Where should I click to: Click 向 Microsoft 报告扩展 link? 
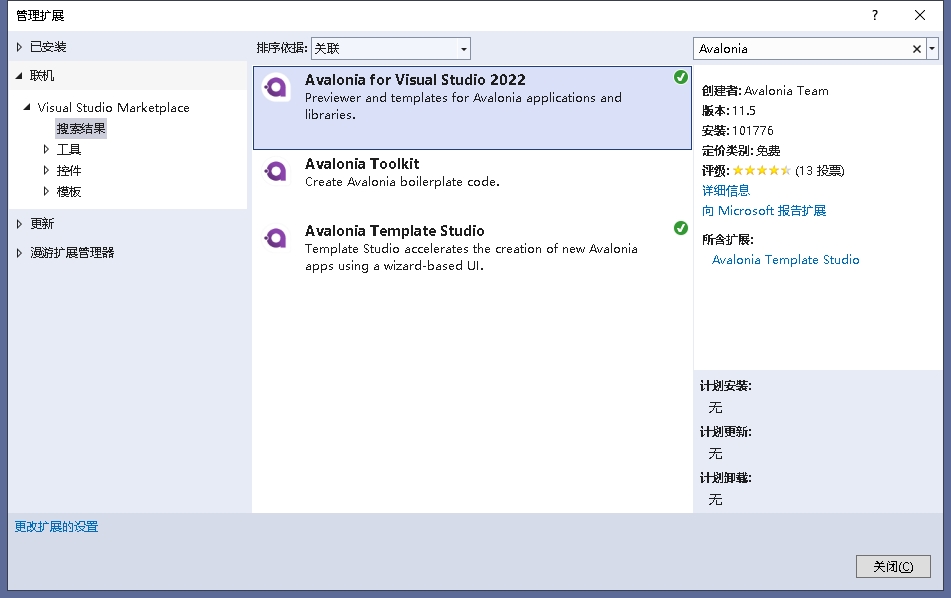coord(764,210)
